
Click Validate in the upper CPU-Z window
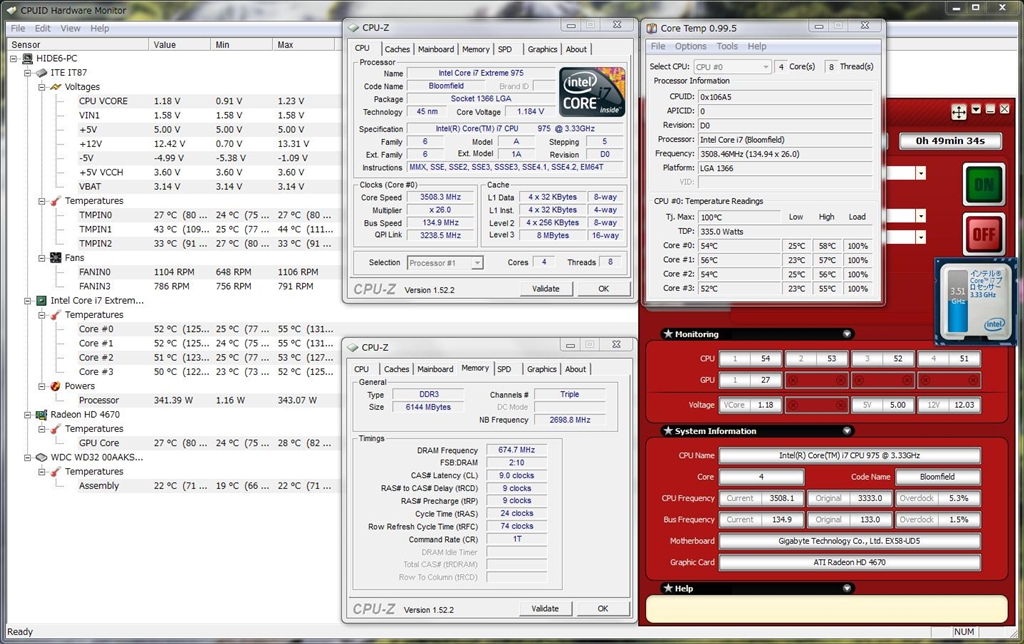pos(545,289)
